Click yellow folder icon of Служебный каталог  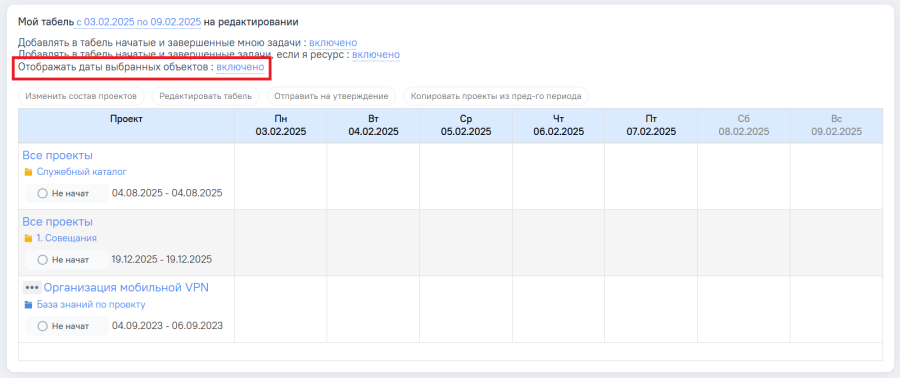[x=28, y=172]
